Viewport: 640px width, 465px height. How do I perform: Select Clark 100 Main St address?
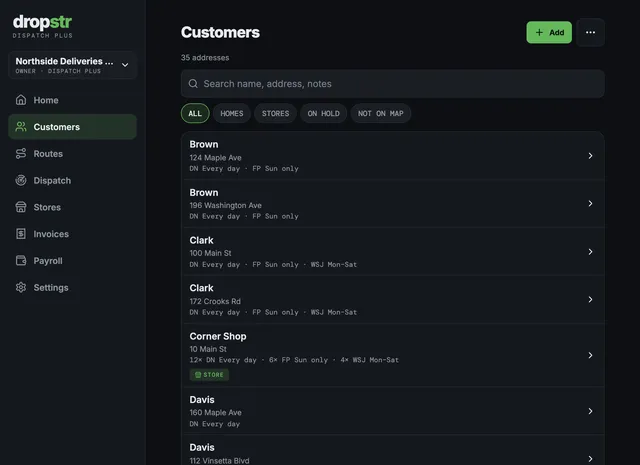point(210,253)
